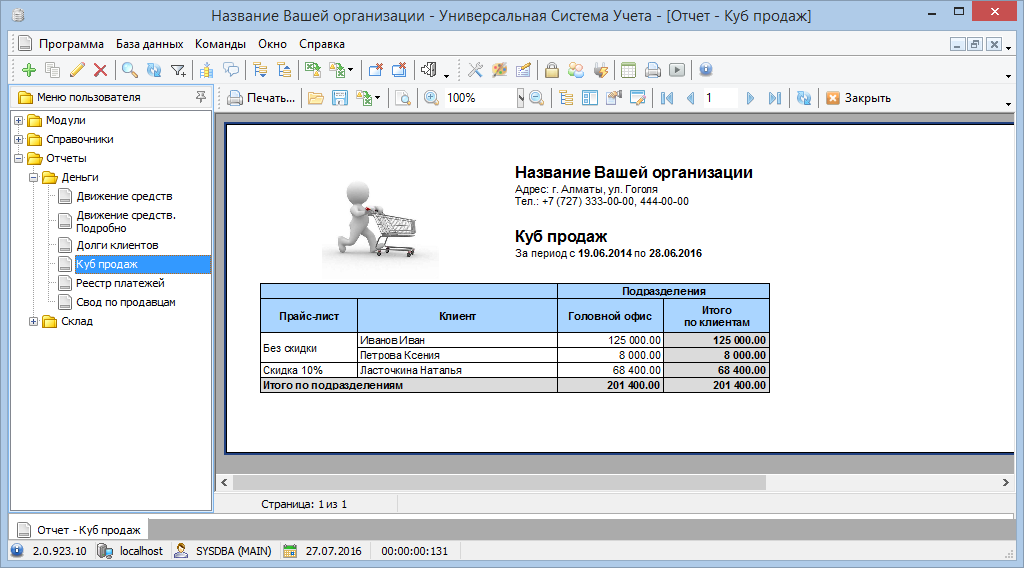Open the users icon in the toolbar
The image size is (1024, 568).
click(575, 70)
